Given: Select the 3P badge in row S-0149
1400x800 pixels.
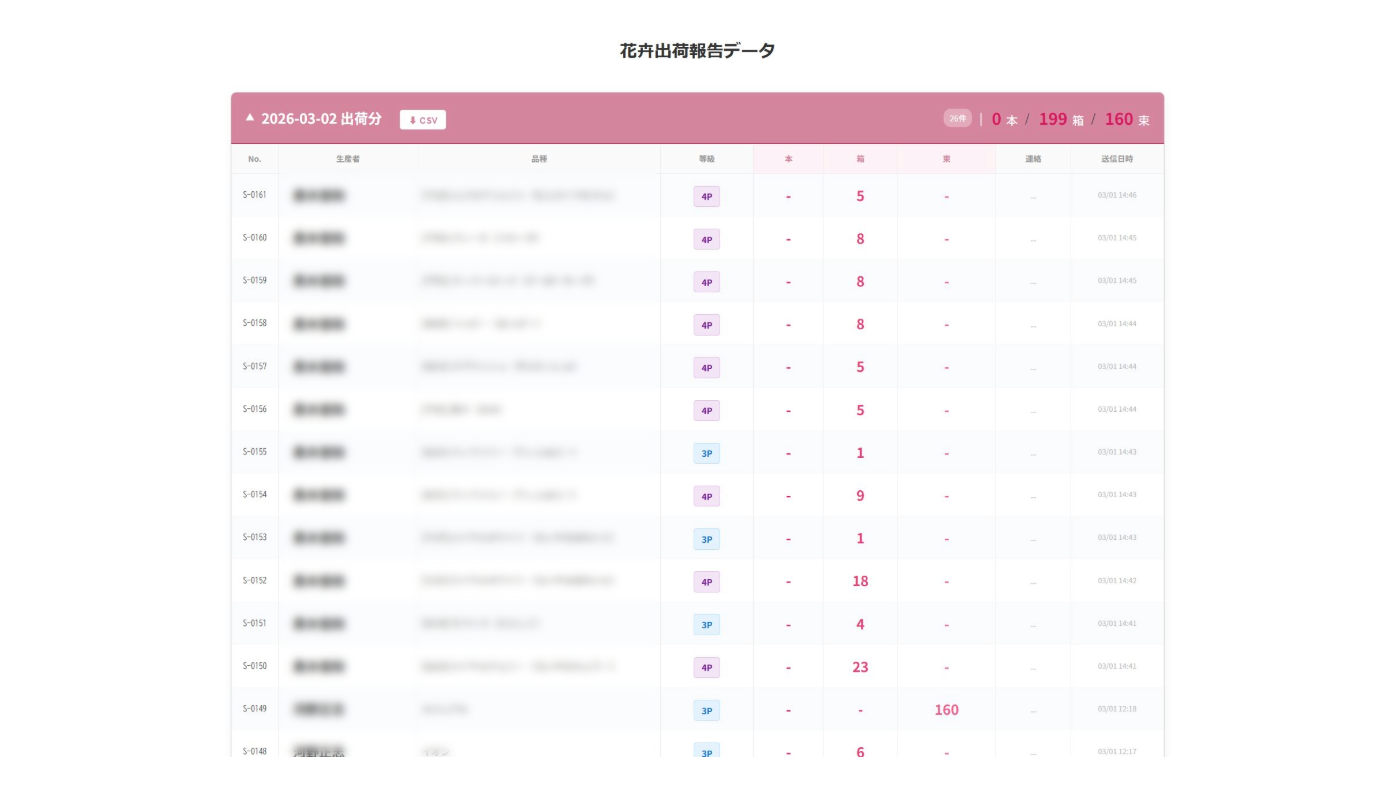Looking at the screenshot, I should (x=706, y=711).
